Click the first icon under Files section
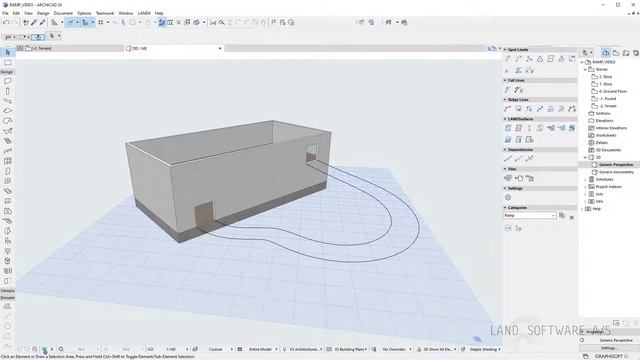 tap(508, 178)
